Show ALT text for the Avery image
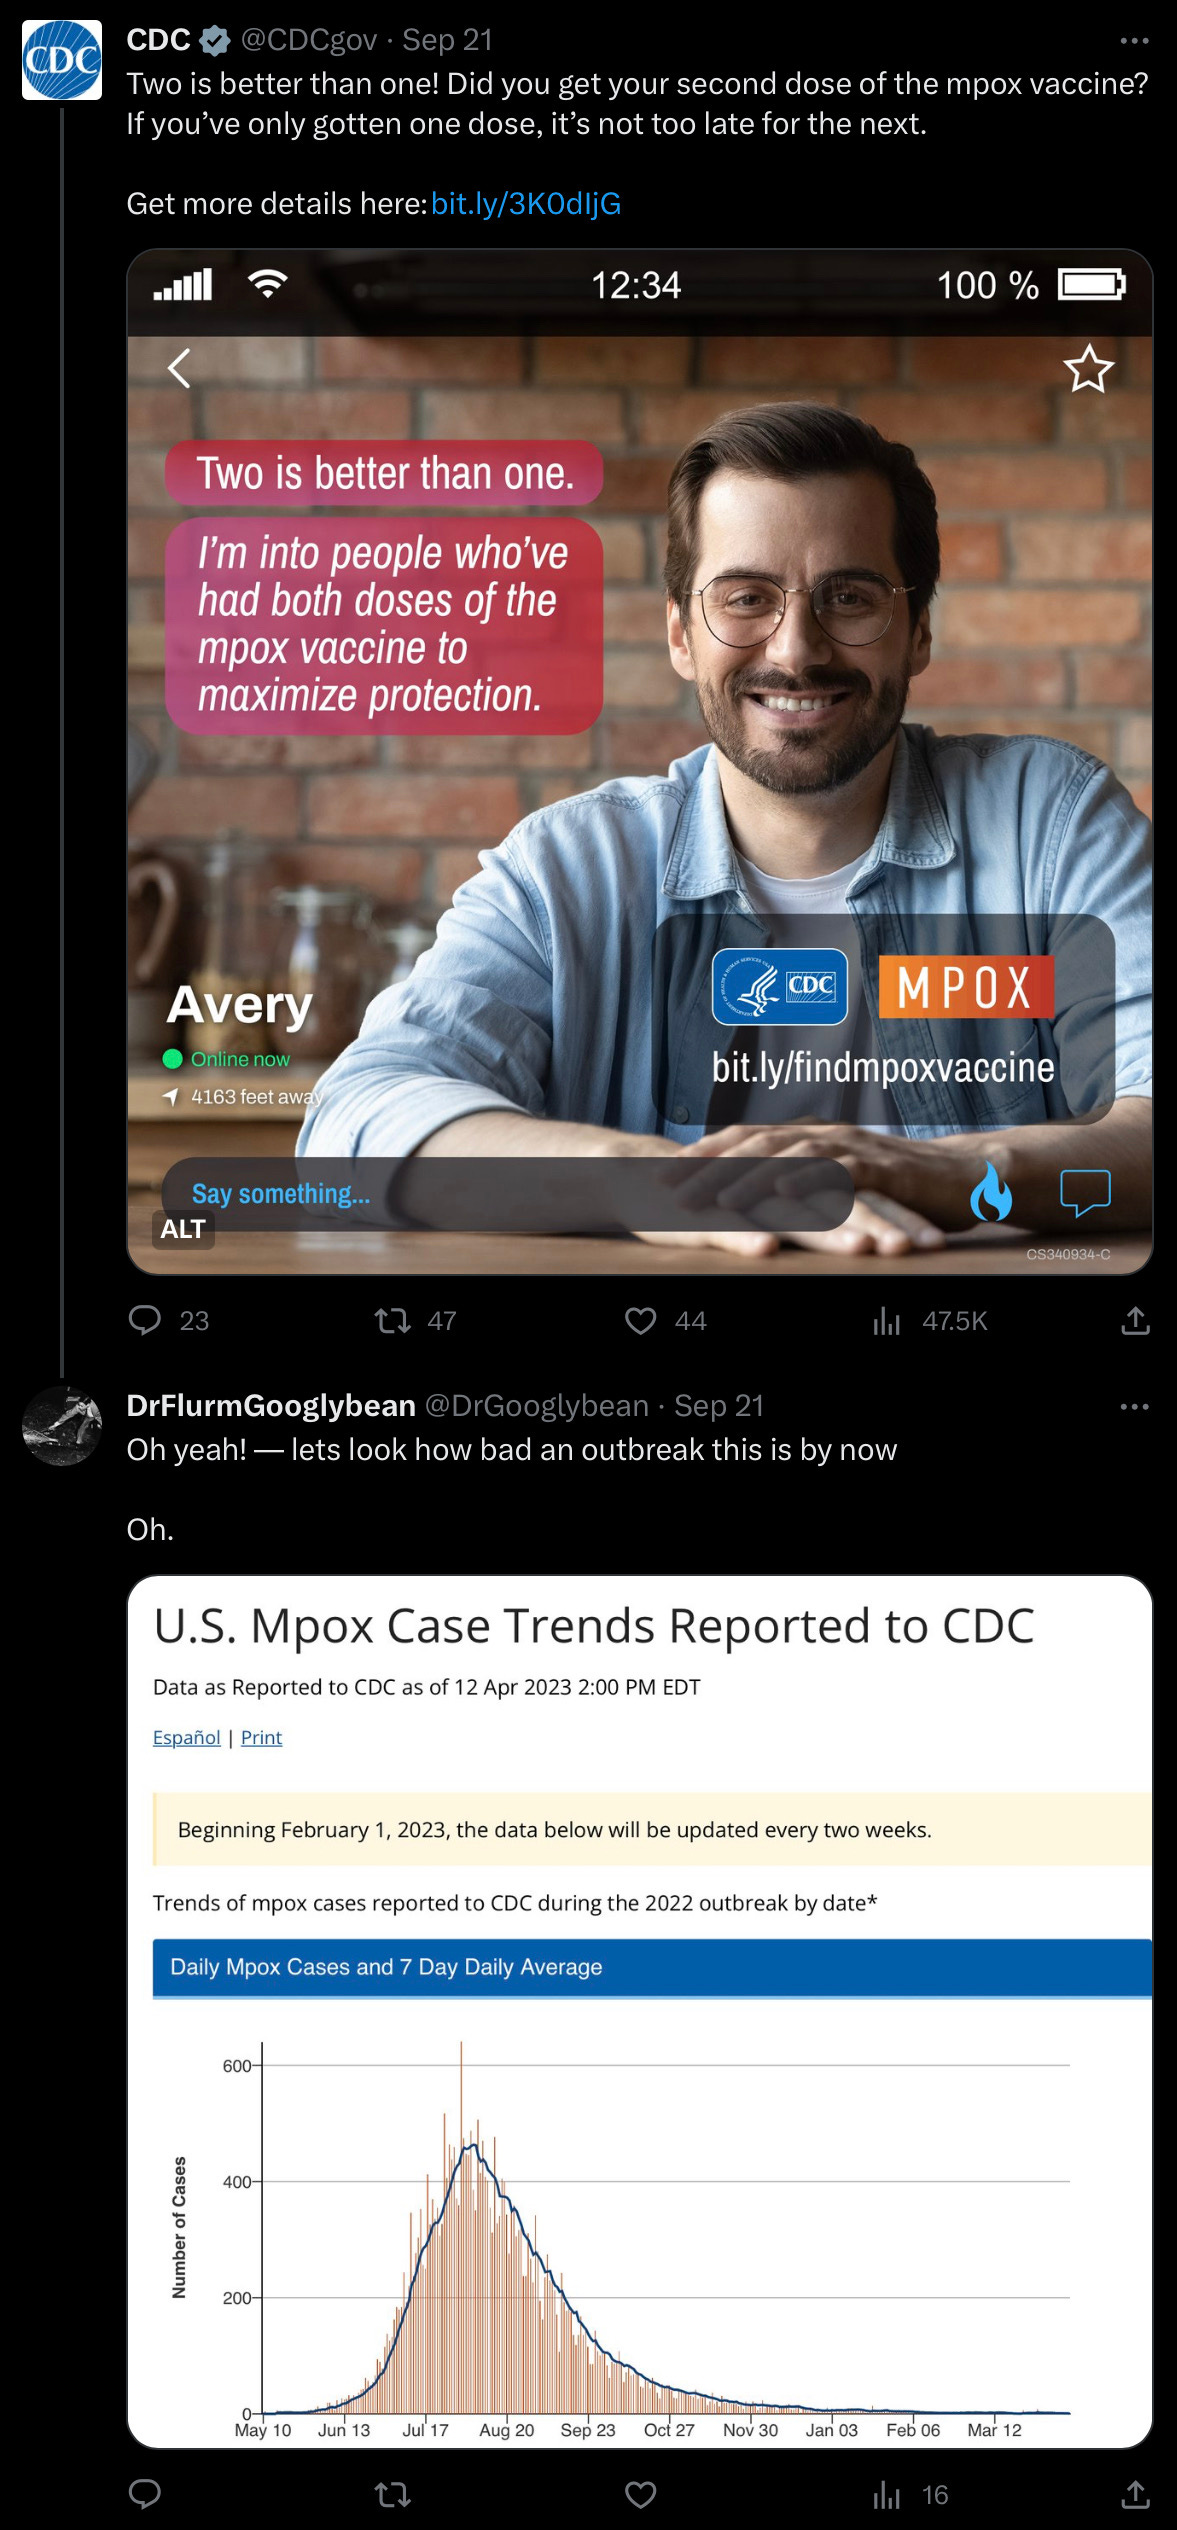 click(x=183, y=1229)
